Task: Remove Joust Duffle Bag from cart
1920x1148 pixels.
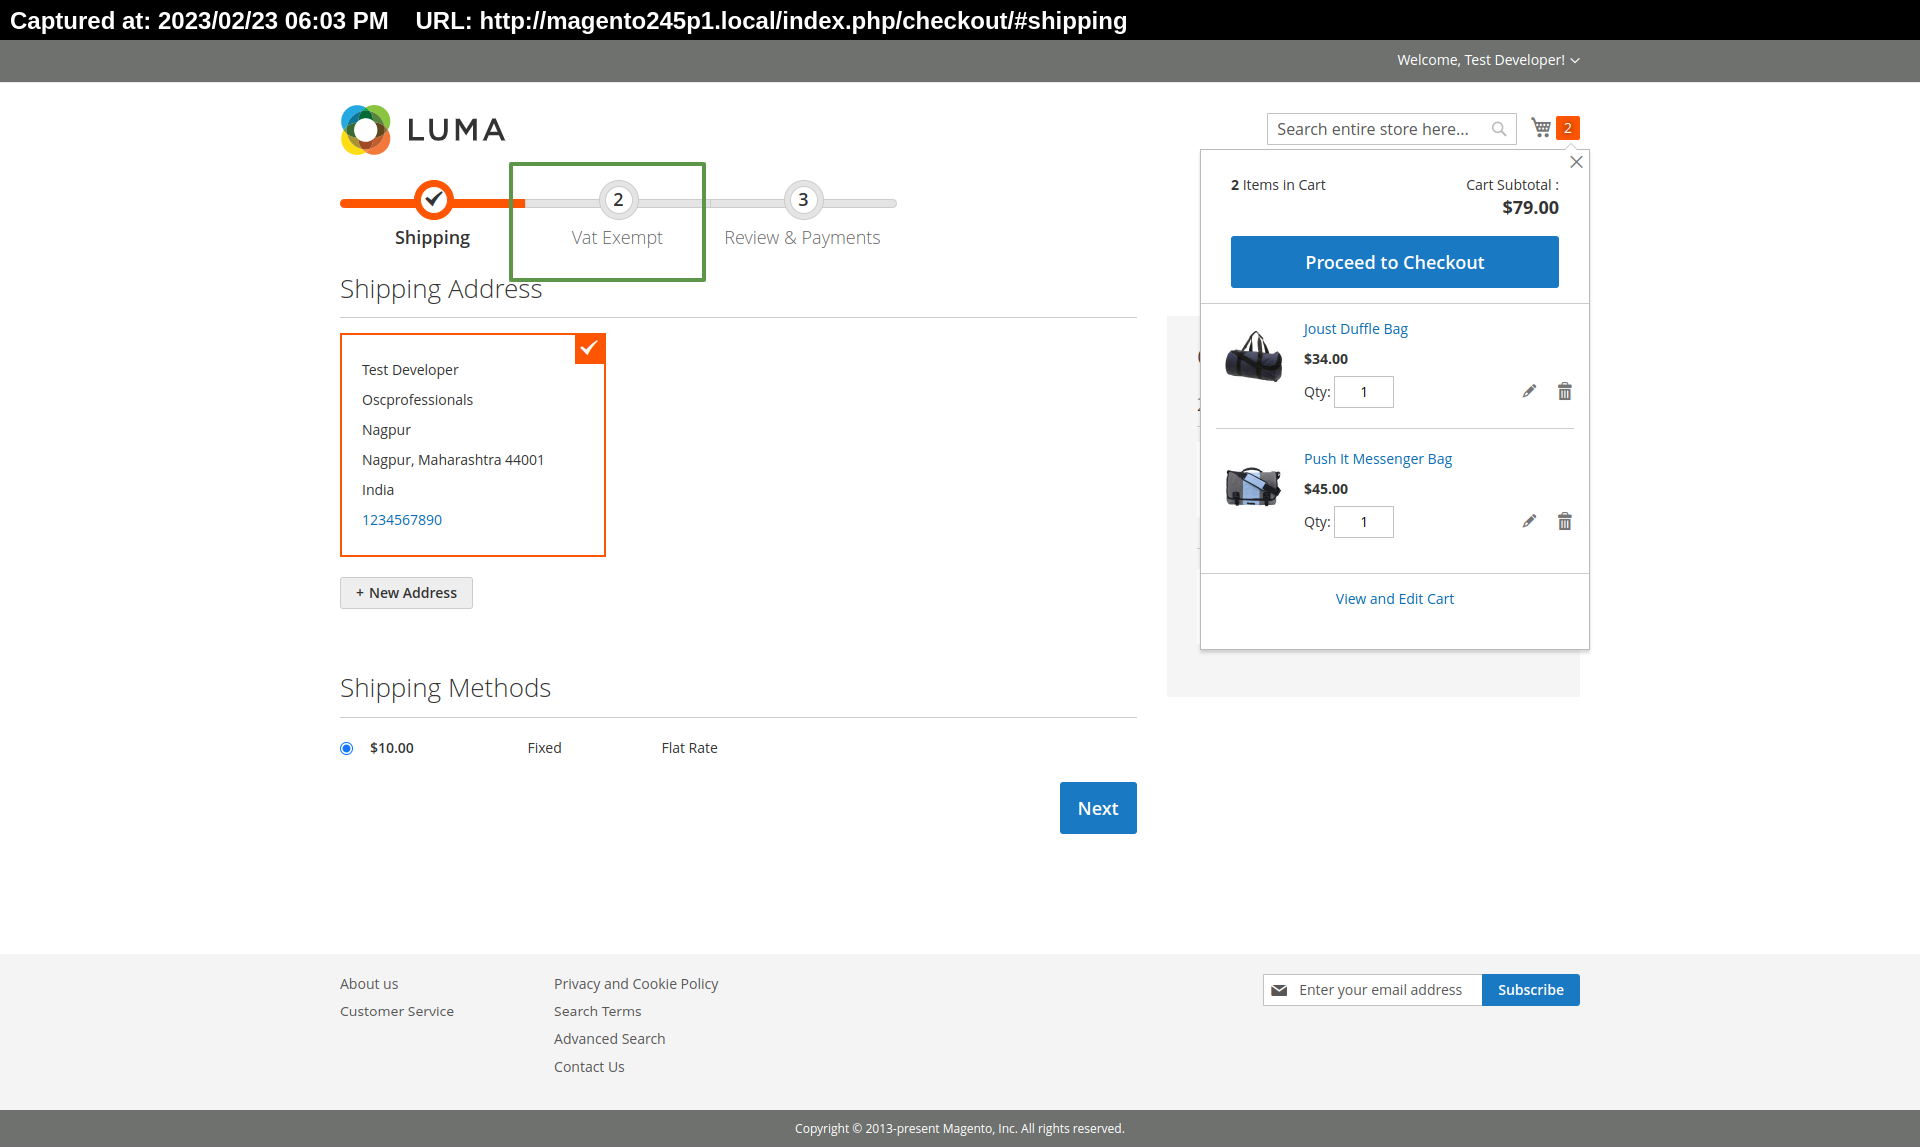Action: click(x=1564, y=391)
